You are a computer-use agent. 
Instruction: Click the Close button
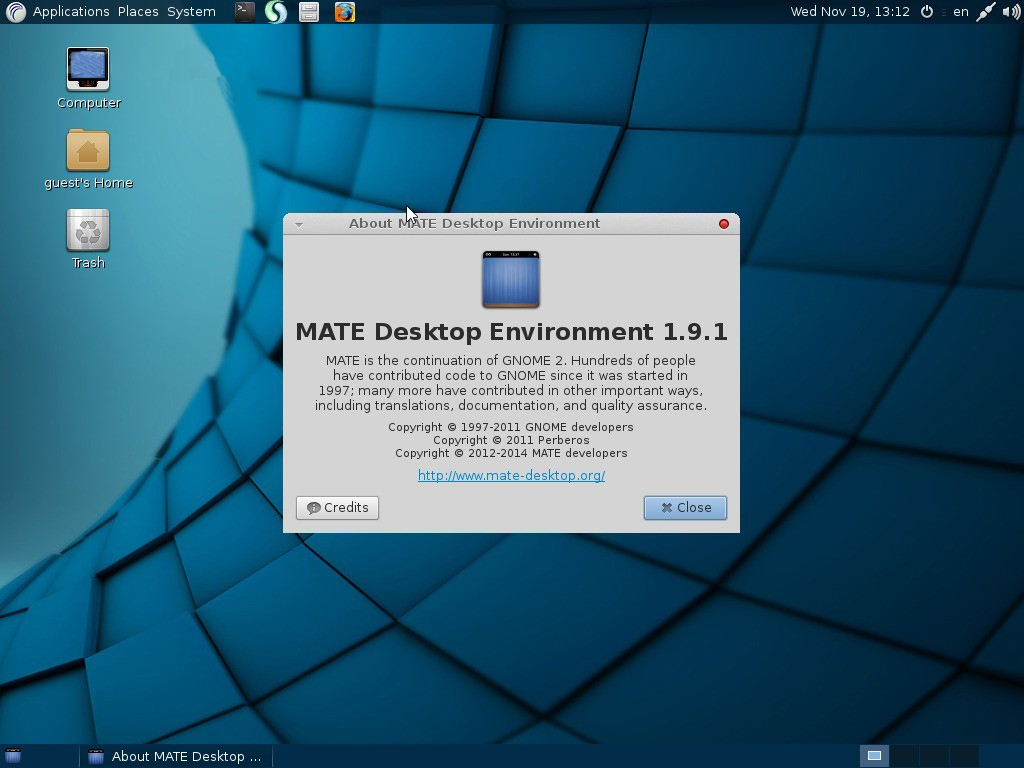(x=685, y=507)
